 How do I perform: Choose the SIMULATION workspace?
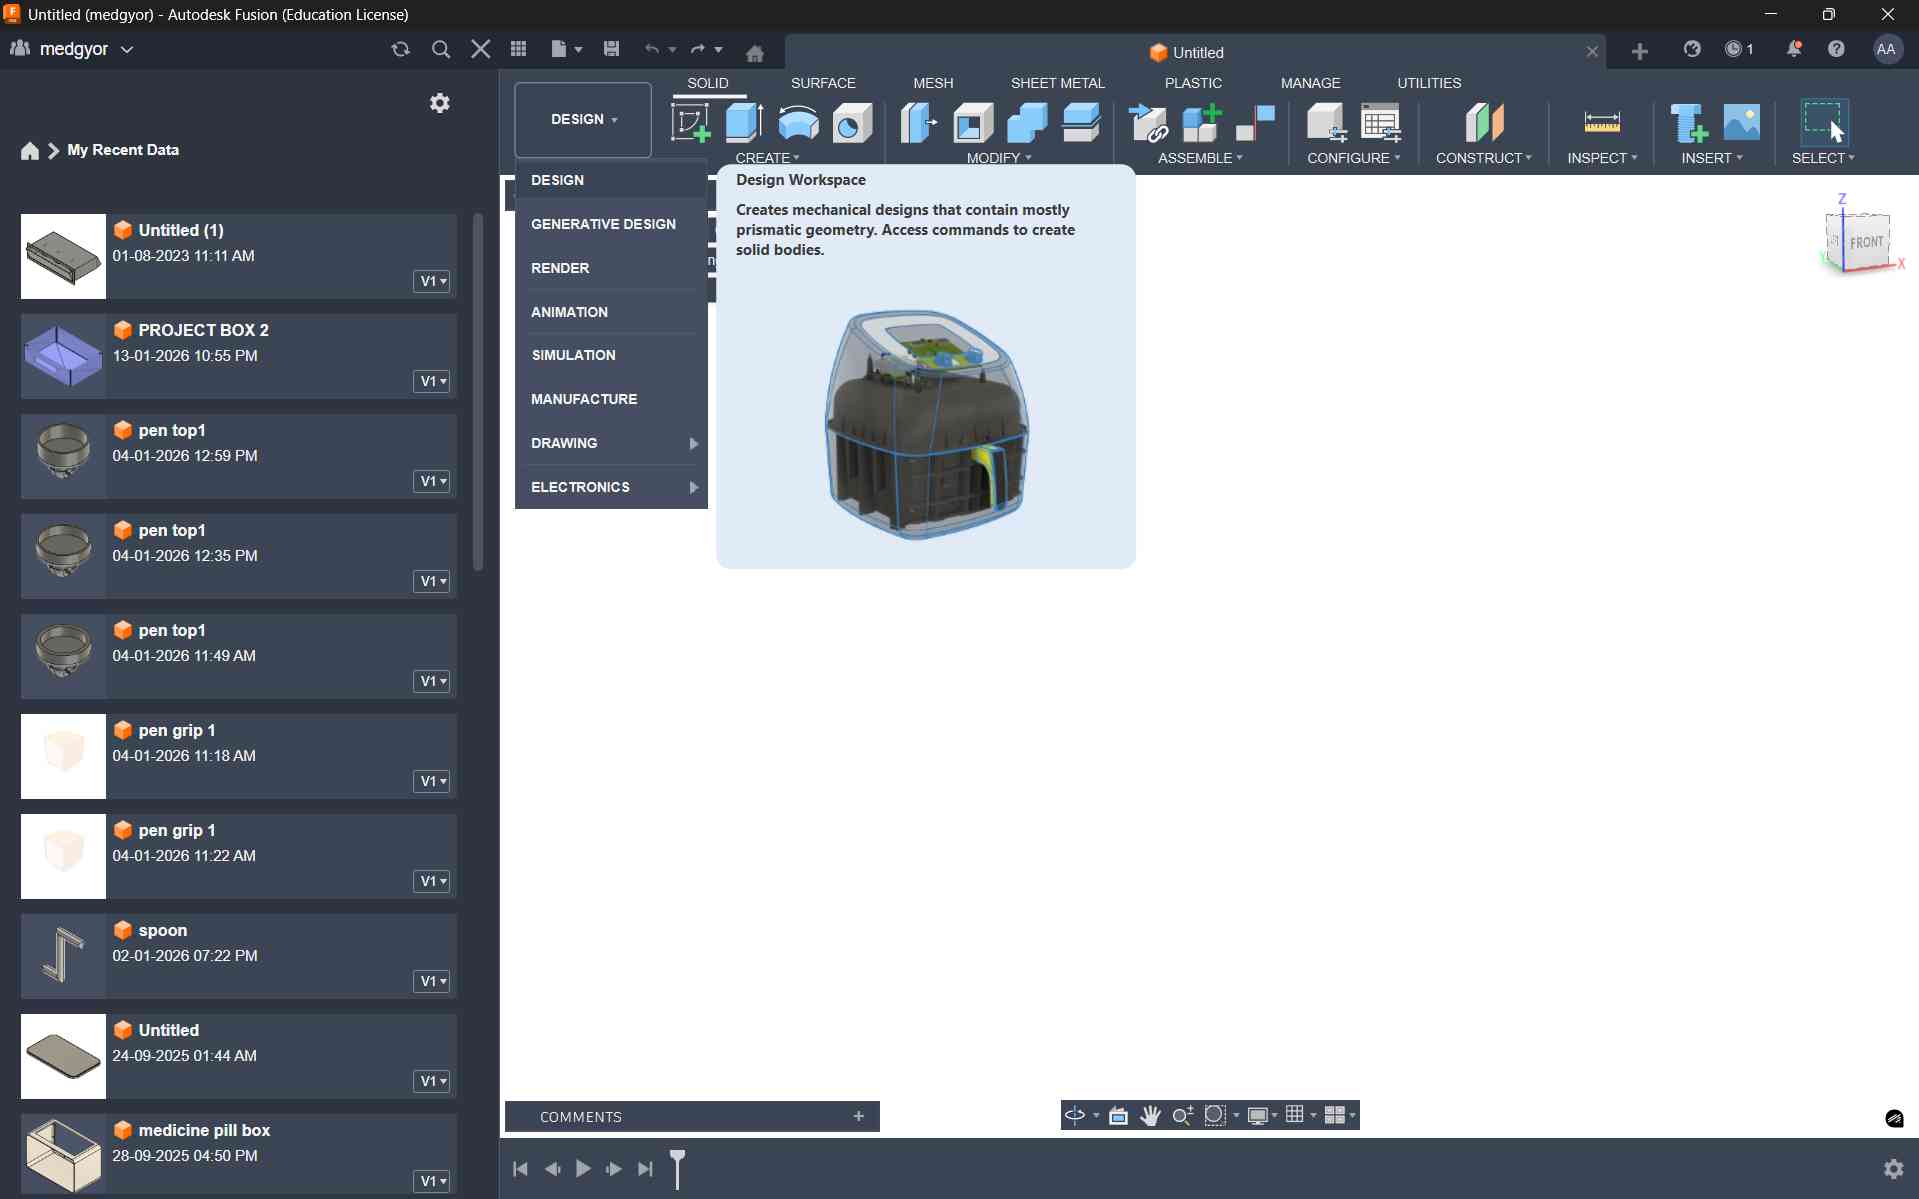[611, 355]
